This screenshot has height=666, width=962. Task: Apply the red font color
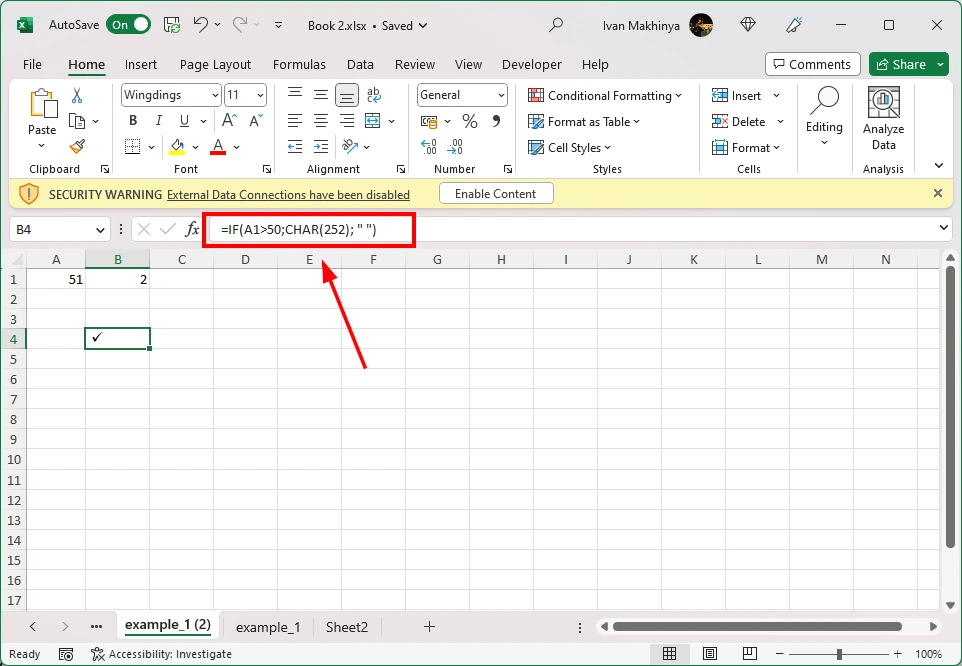point(218,147)
